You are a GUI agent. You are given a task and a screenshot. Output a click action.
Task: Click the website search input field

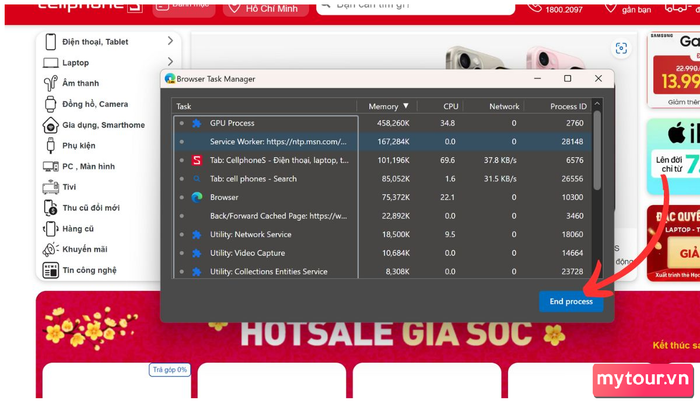(x=416, y=7)
